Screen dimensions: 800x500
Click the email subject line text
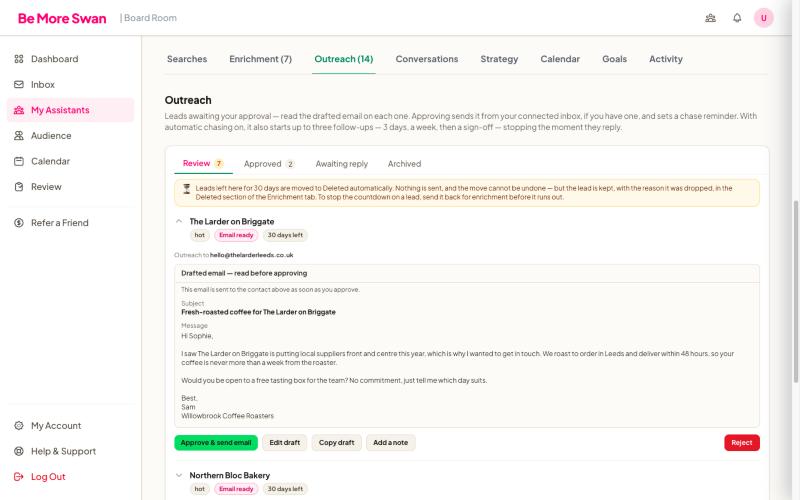258,312
